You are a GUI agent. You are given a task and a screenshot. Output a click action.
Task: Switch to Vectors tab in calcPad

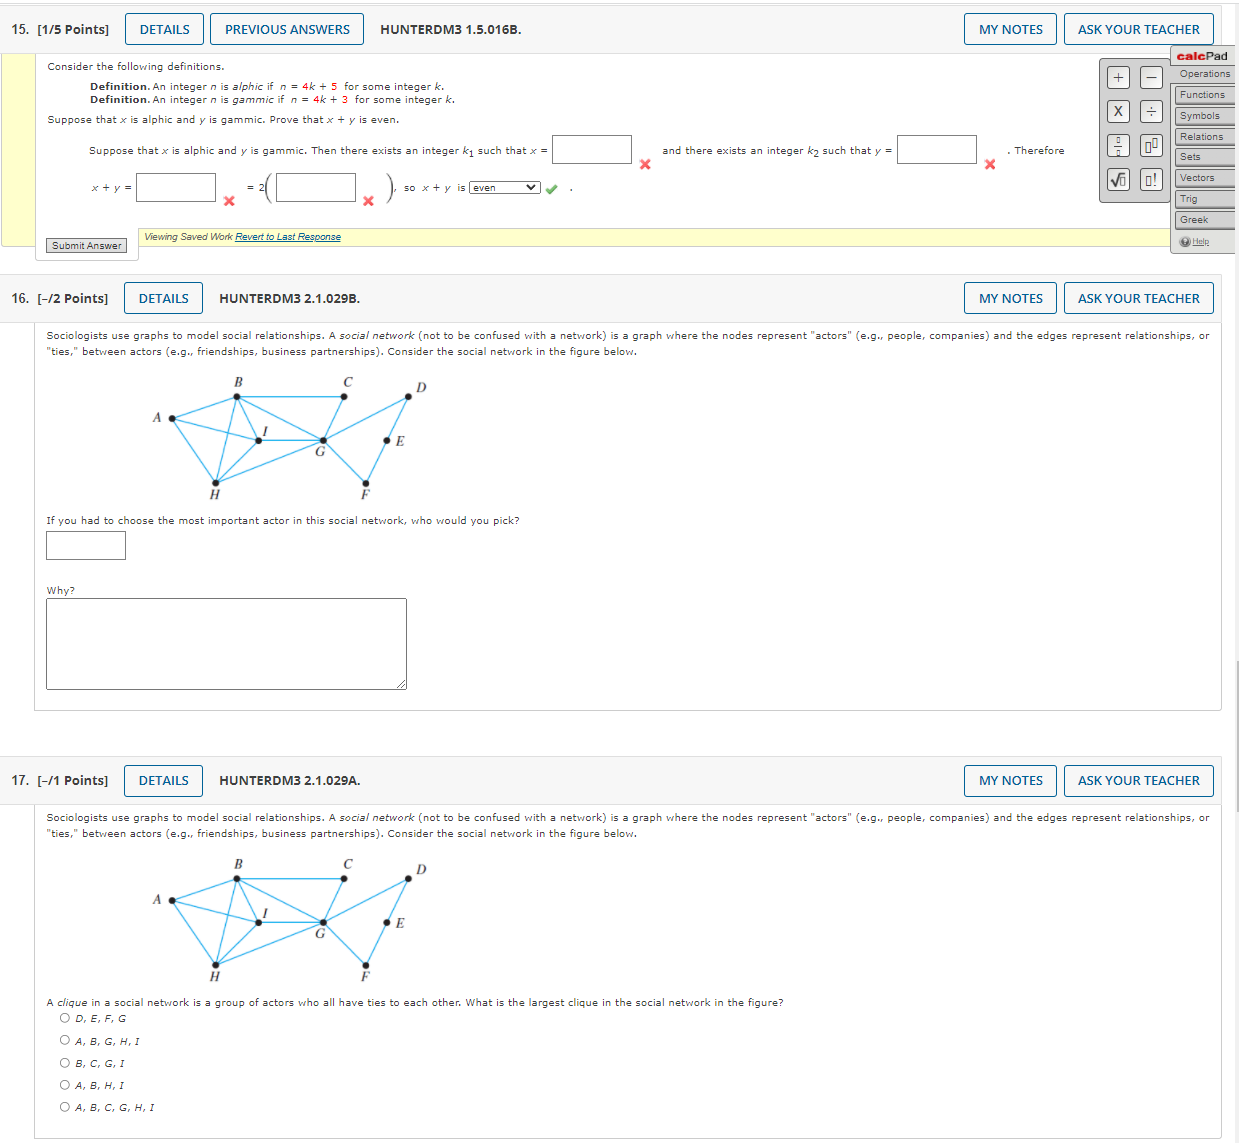[1204, 178]
